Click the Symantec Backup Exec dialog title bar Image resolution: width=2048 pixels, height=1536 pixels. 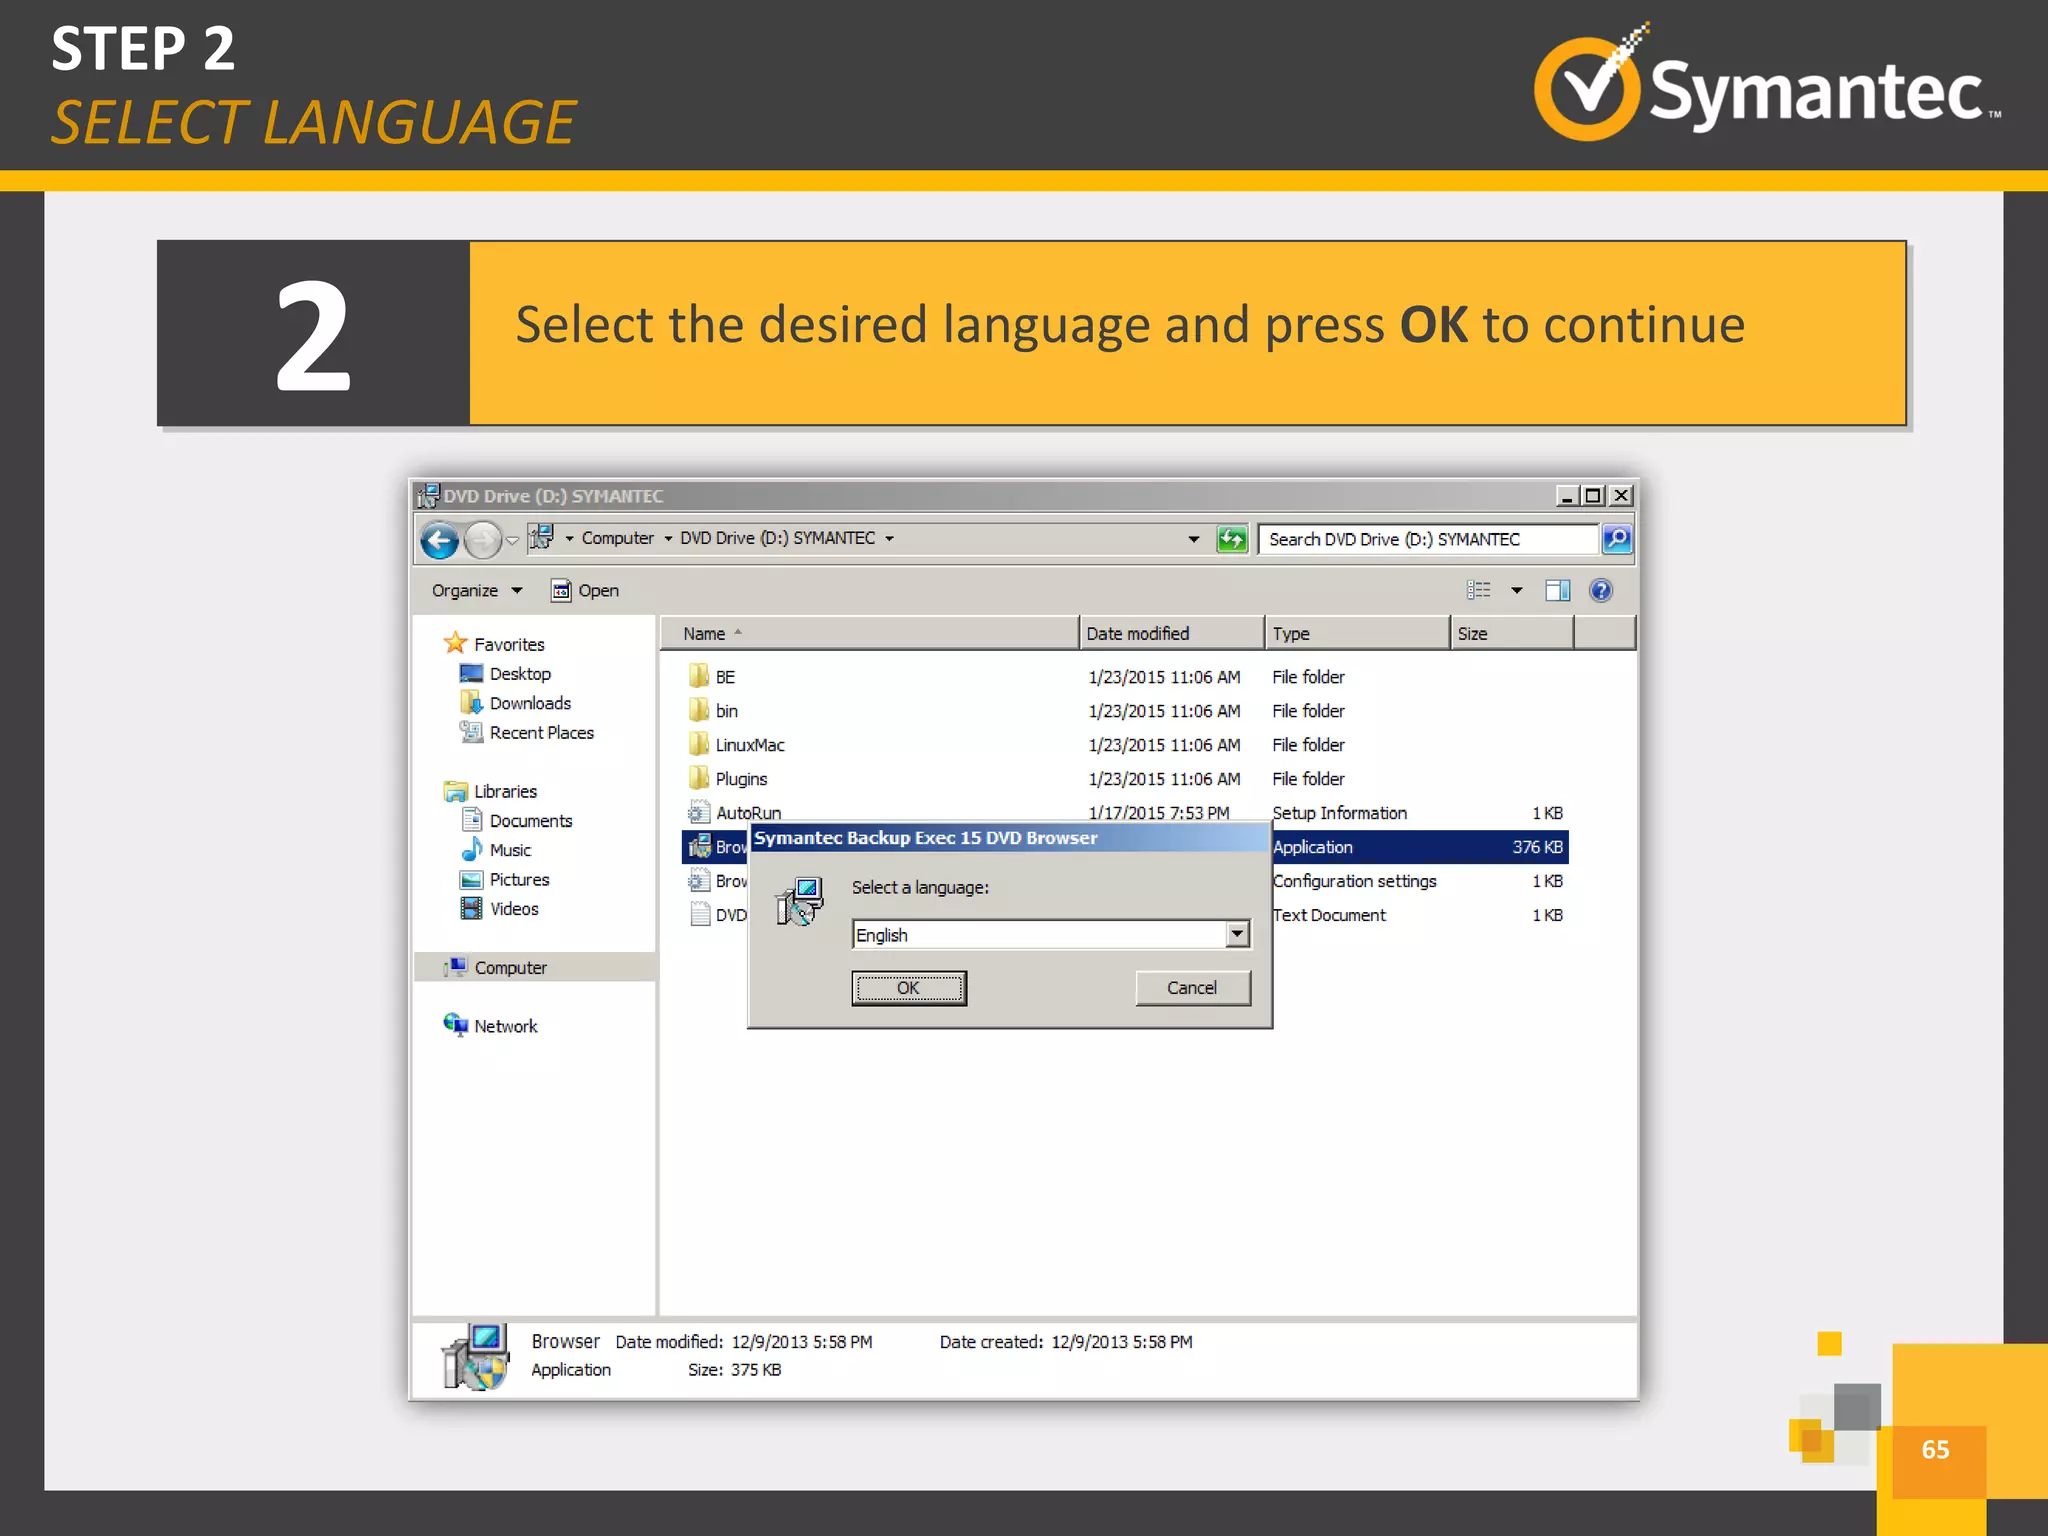[1009, 838]
